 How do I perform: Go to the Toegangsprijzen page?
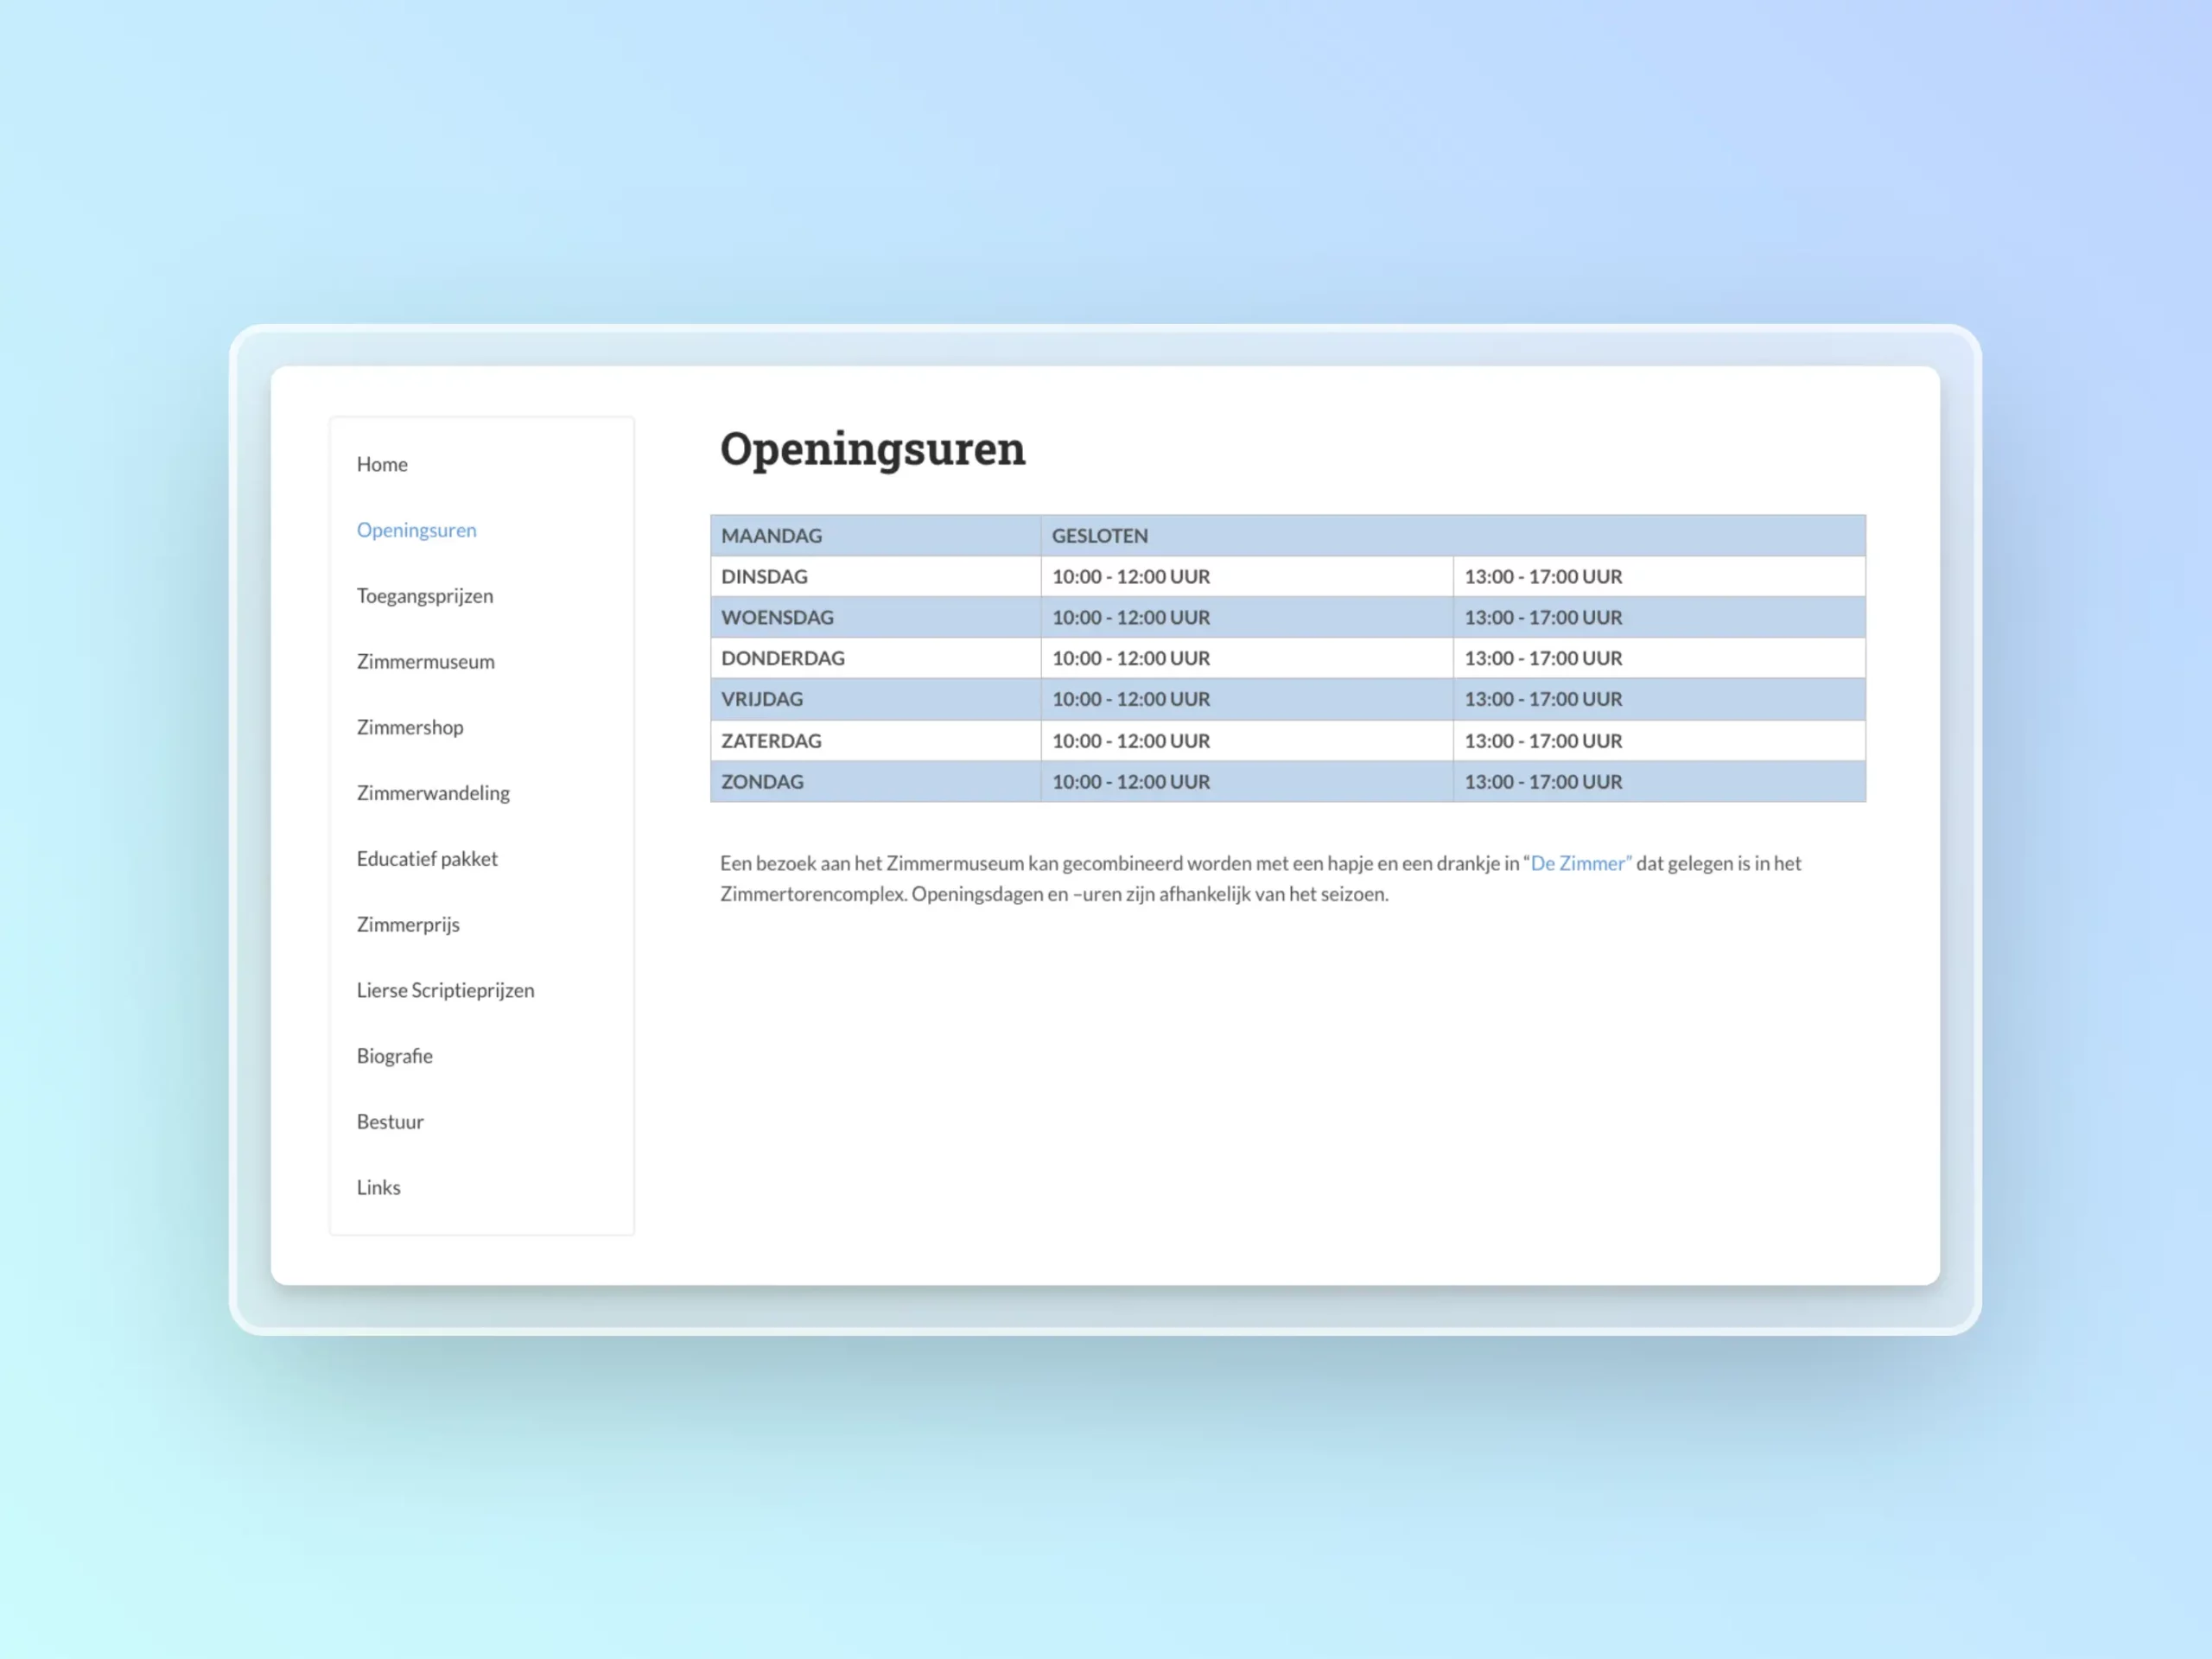point(424,596)
